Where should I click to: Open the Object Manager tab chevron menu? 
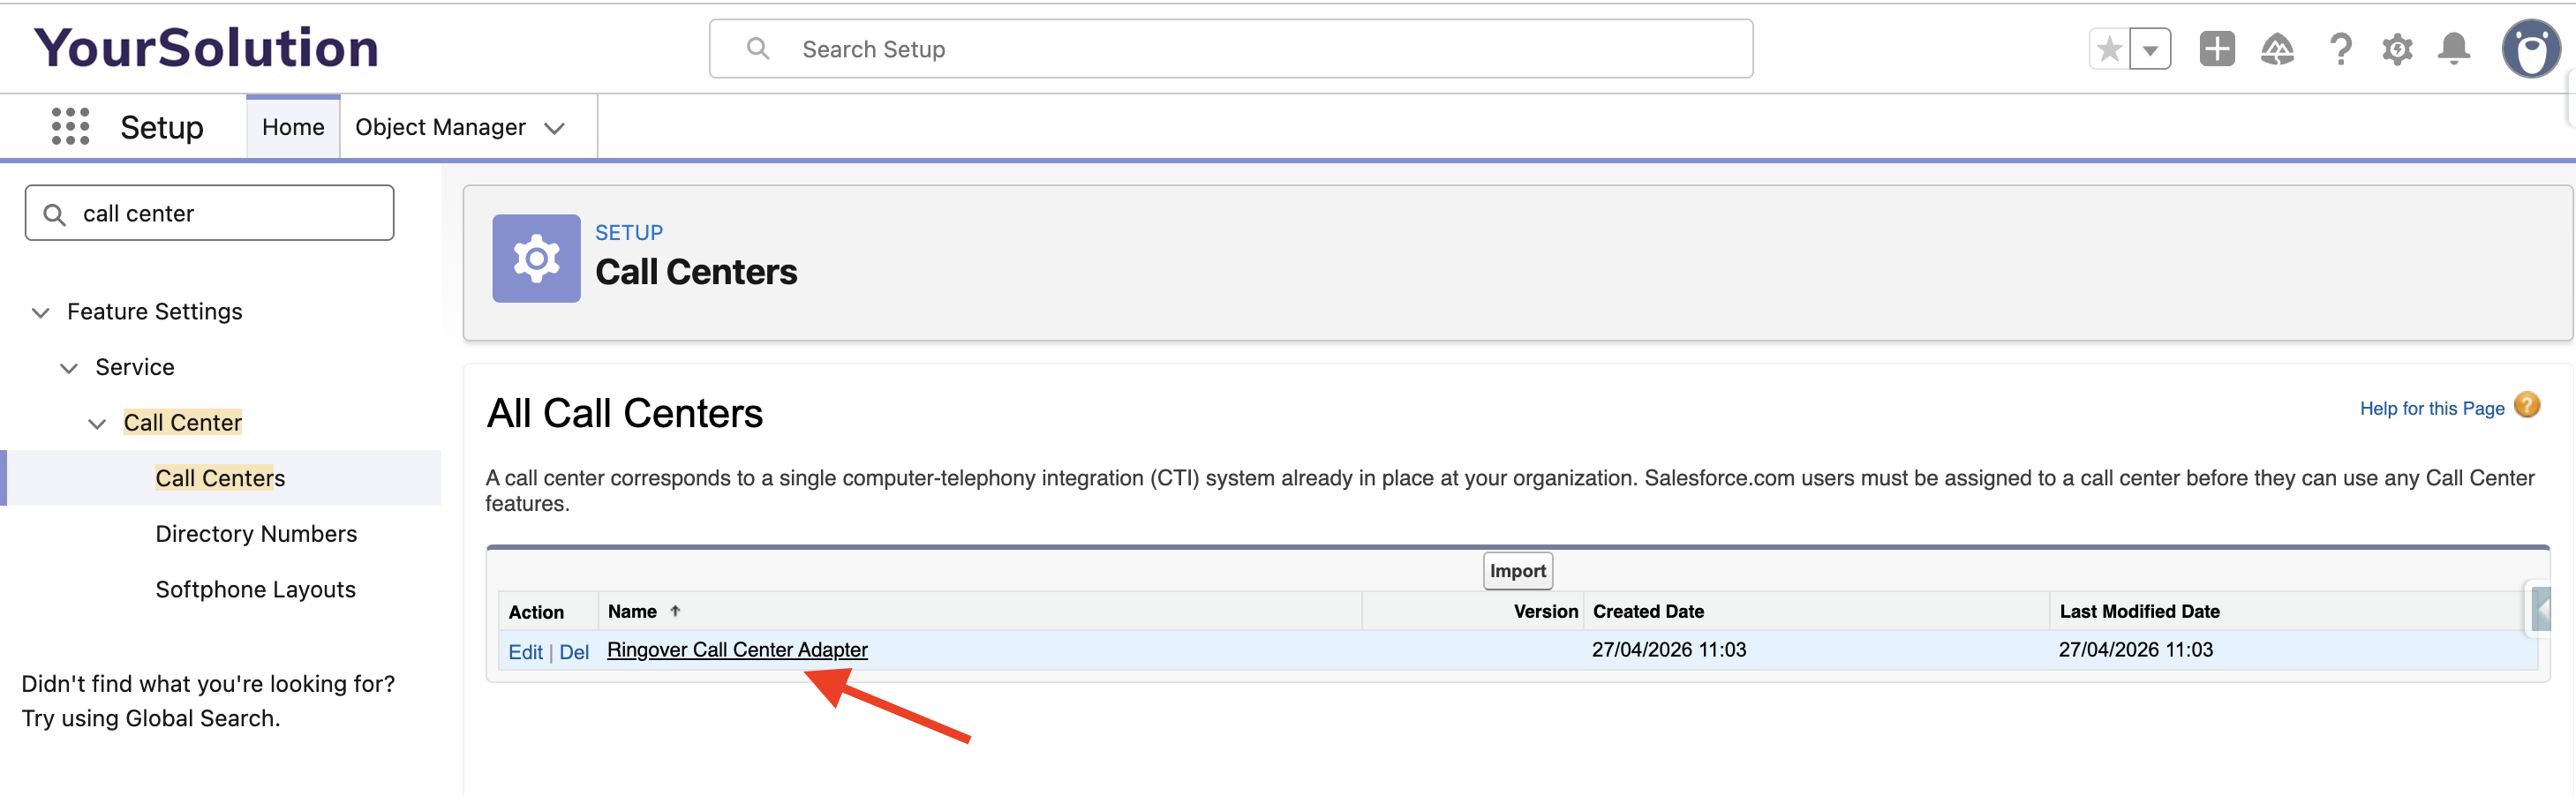(554, 128)
